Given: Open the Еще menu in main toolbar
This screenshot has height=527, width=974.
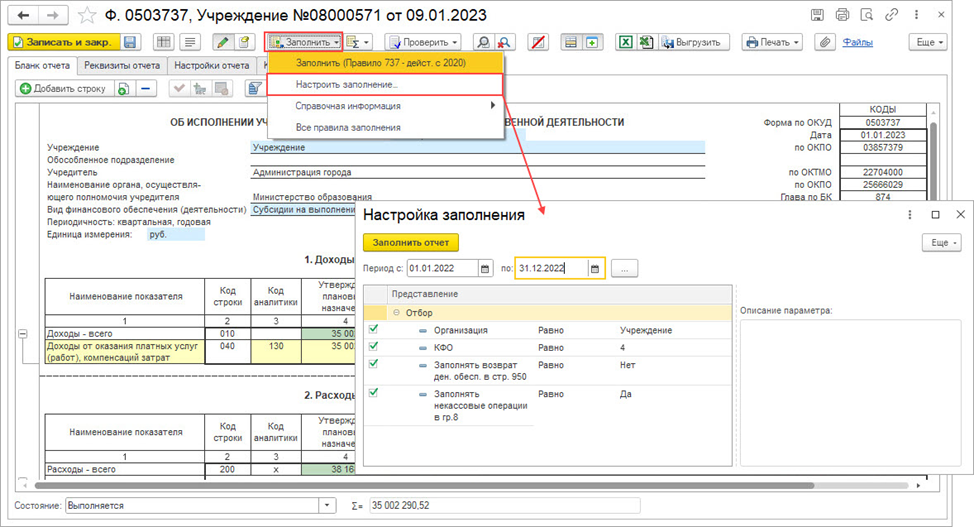Looking at the screenshot, I should tap(929, 42).
